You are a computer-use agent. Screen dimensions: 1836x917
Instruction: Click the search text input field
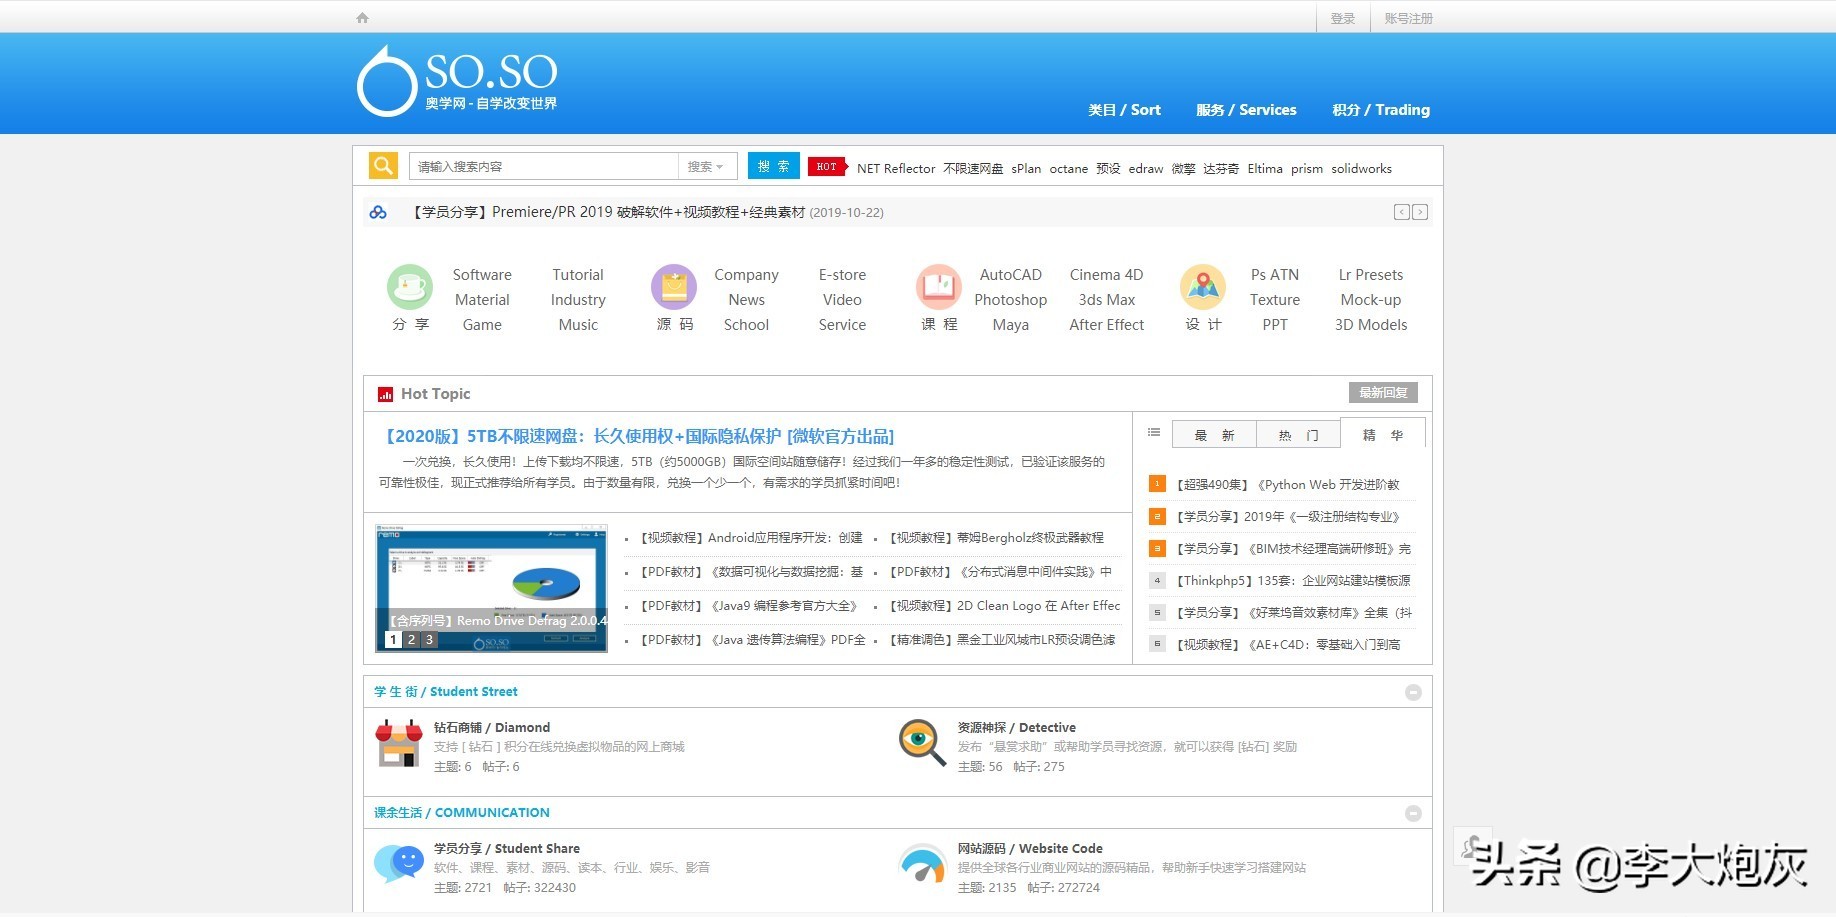click(x=543, y=167)
